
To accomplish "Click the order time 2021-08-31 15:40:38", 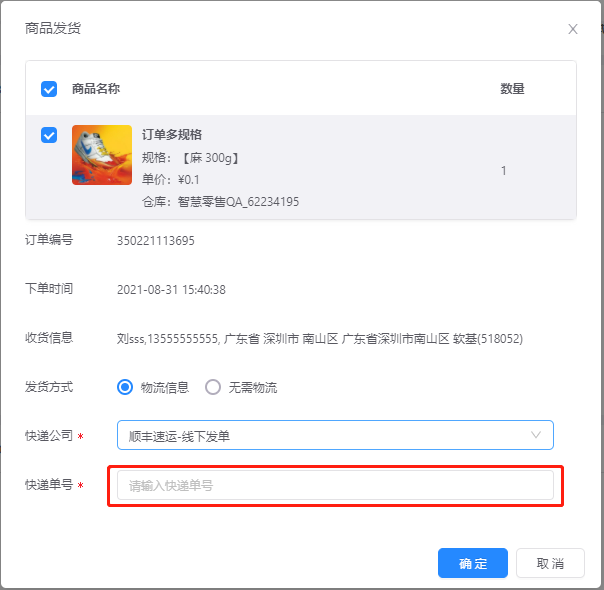I will tap(171, 290).
